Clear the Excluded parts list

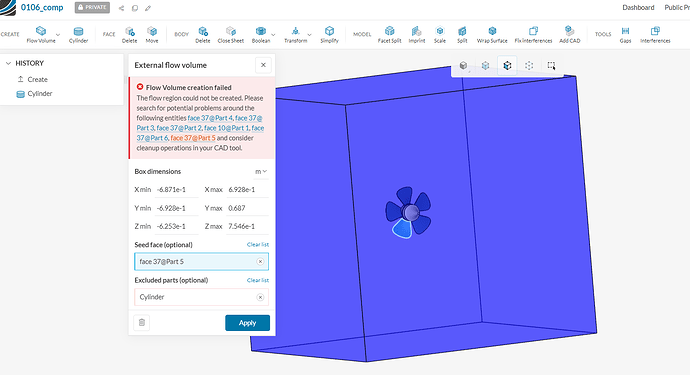pos(258,280)
